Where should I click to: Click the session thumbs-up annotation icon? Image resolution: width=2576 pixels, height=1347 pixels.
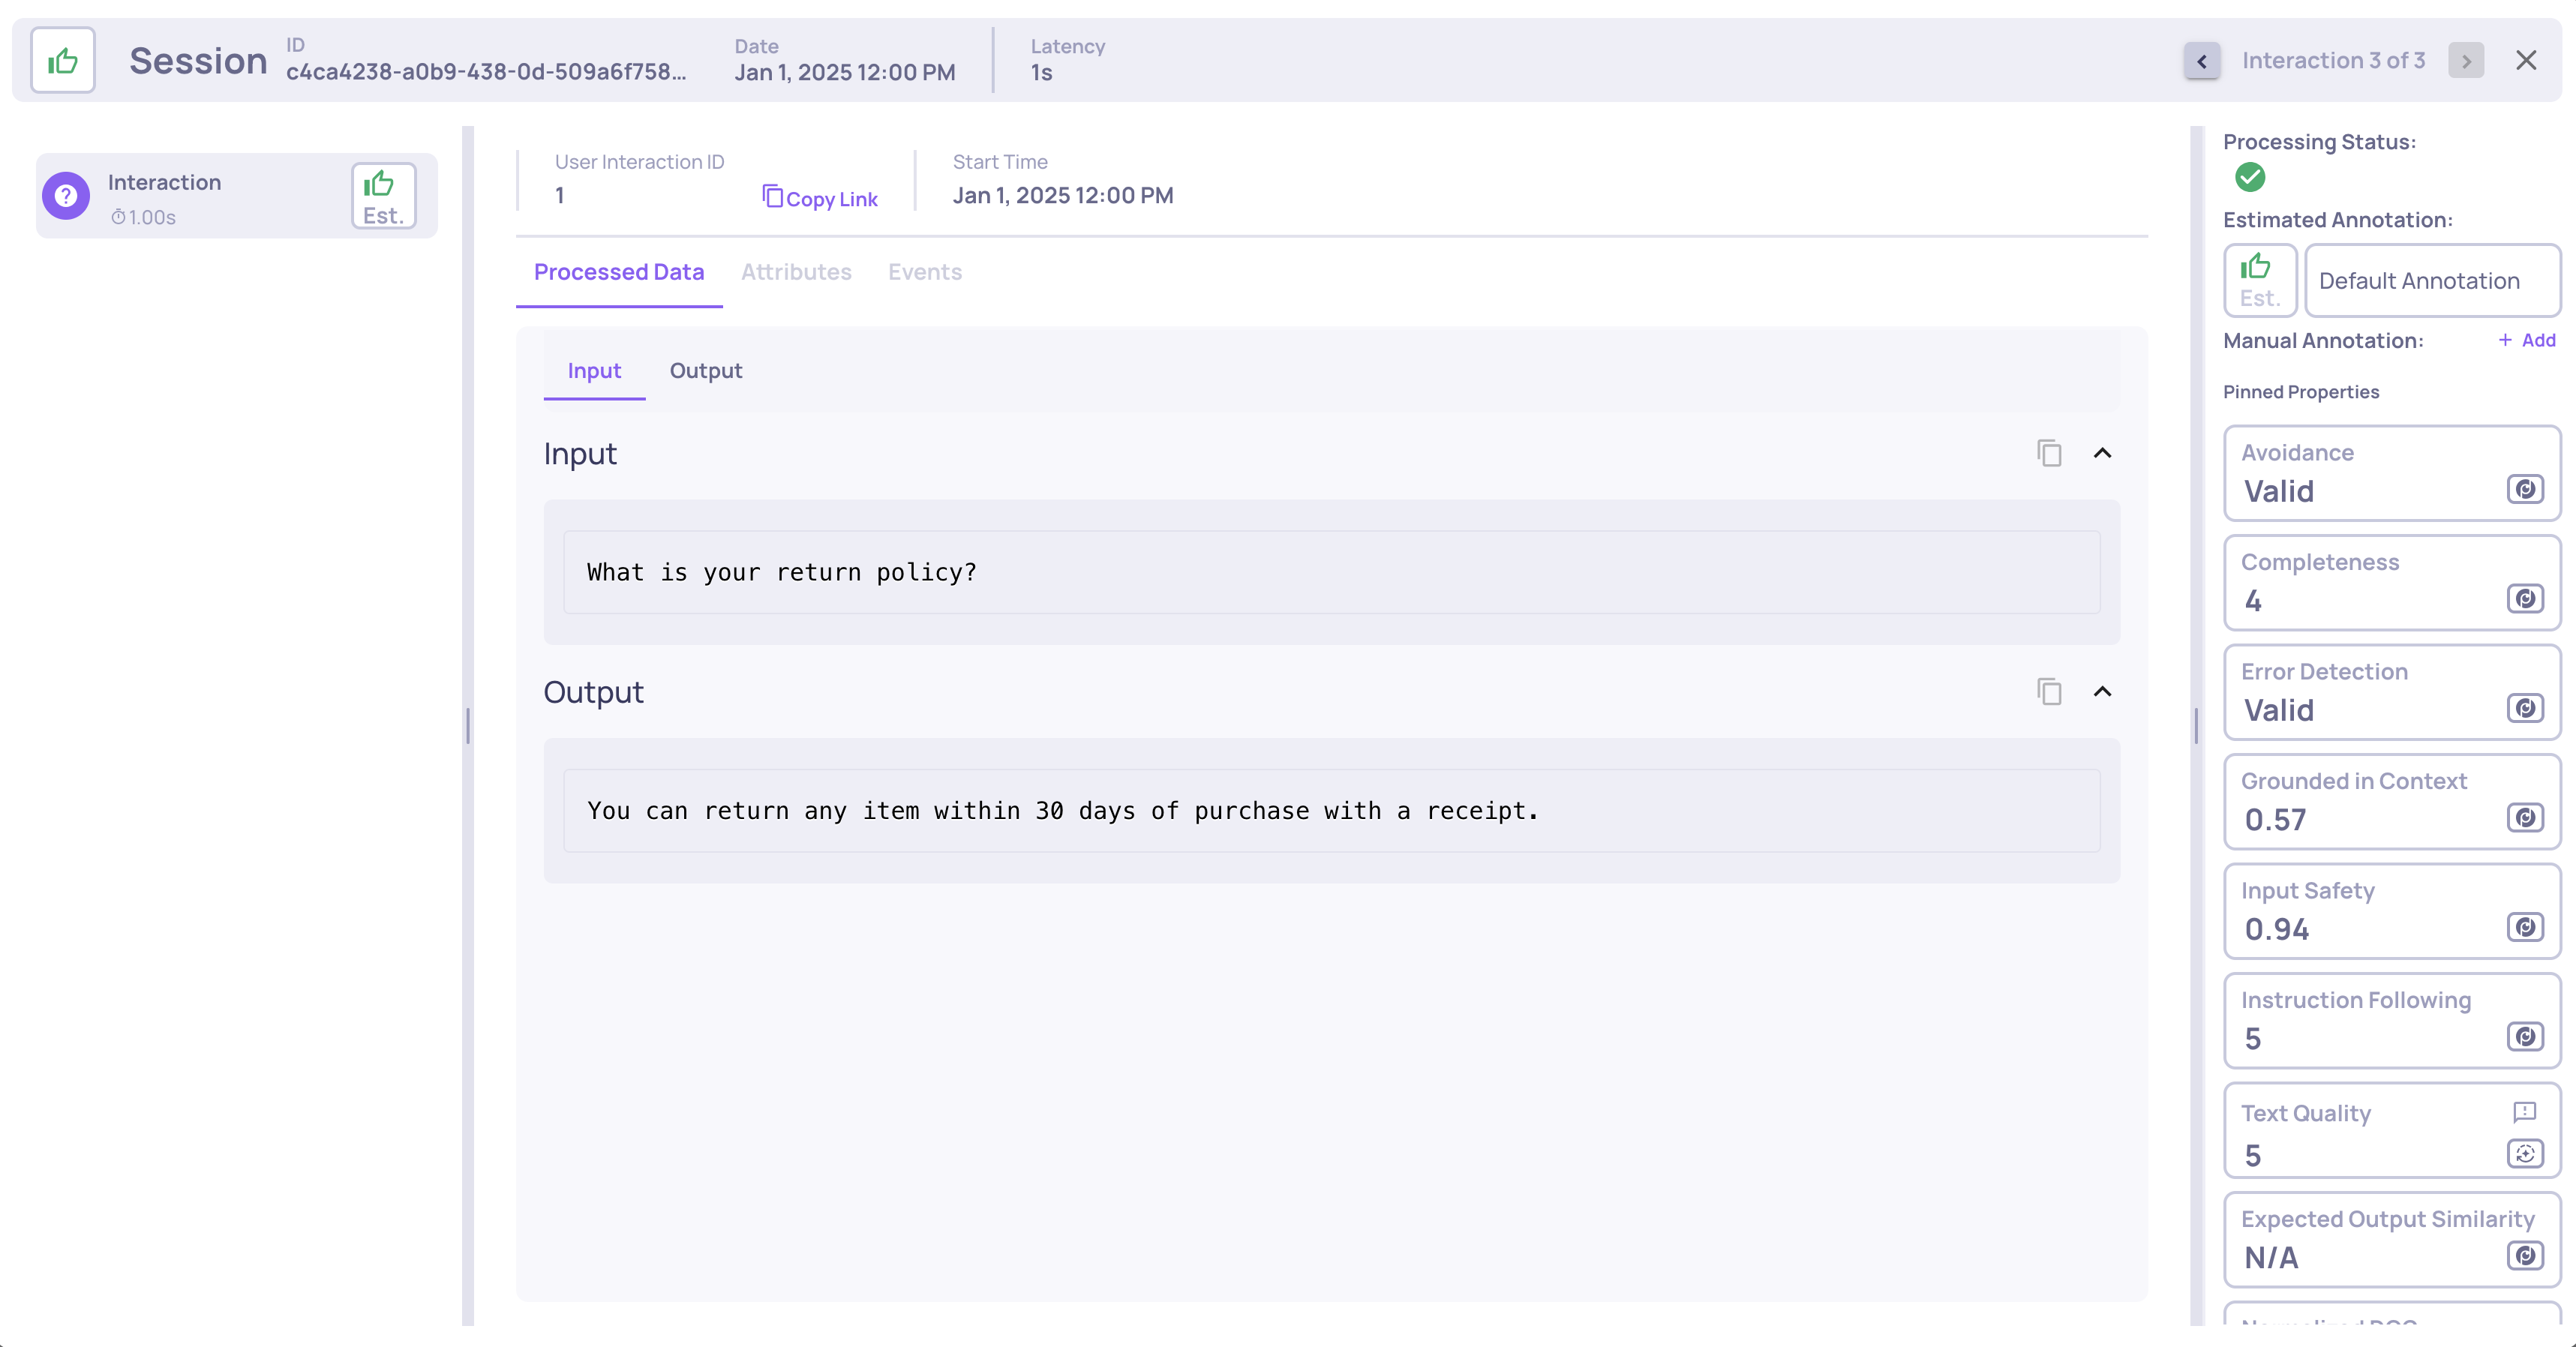coord(62,61)
